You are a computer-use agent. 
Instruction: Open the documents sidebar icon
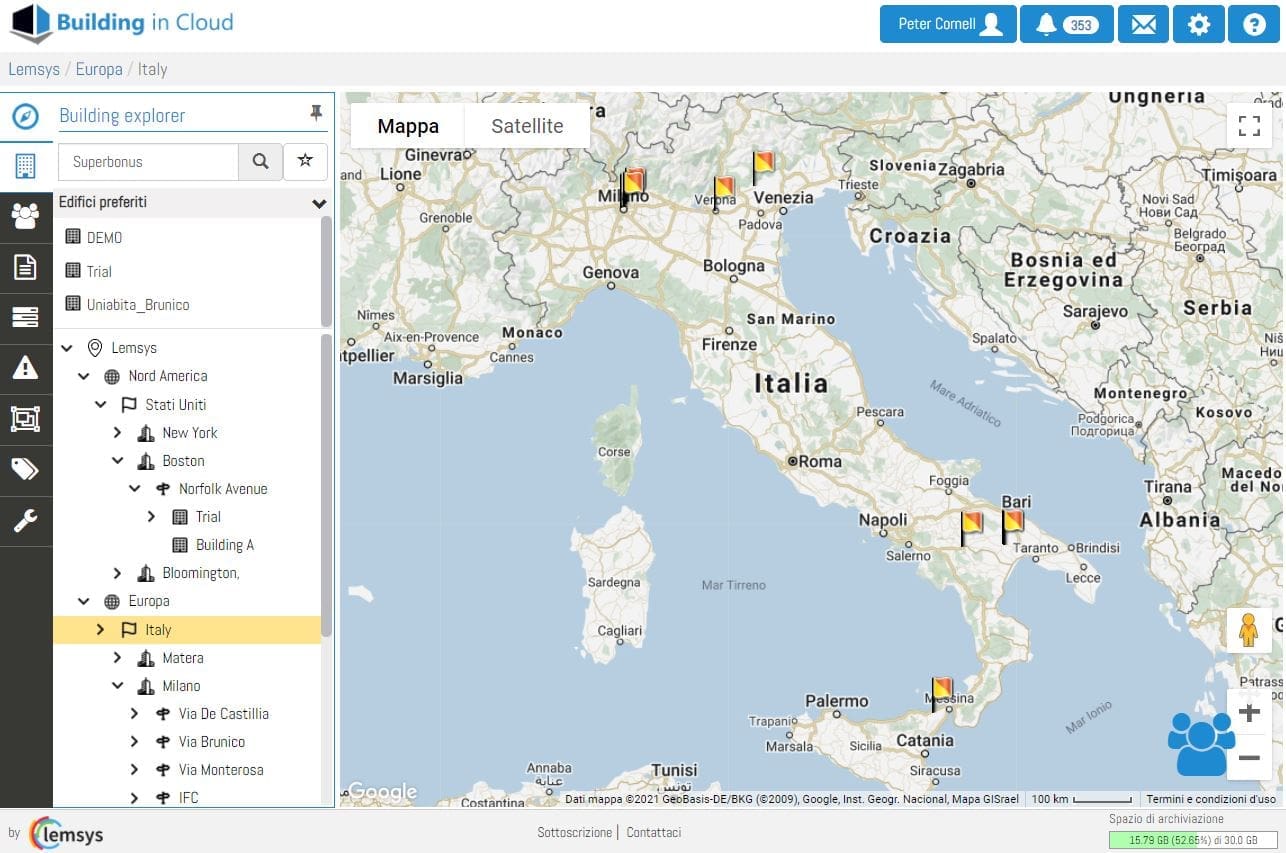[x=26, y=267]
